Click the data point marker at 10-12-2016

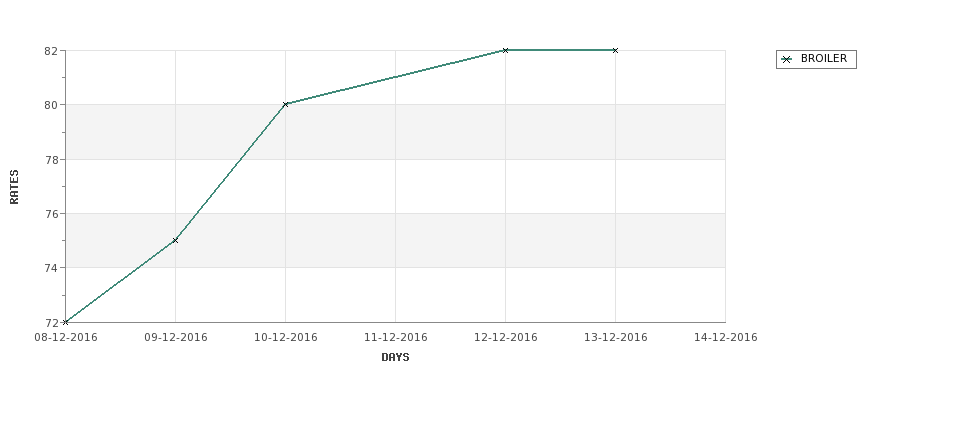[x=285, y=104]
